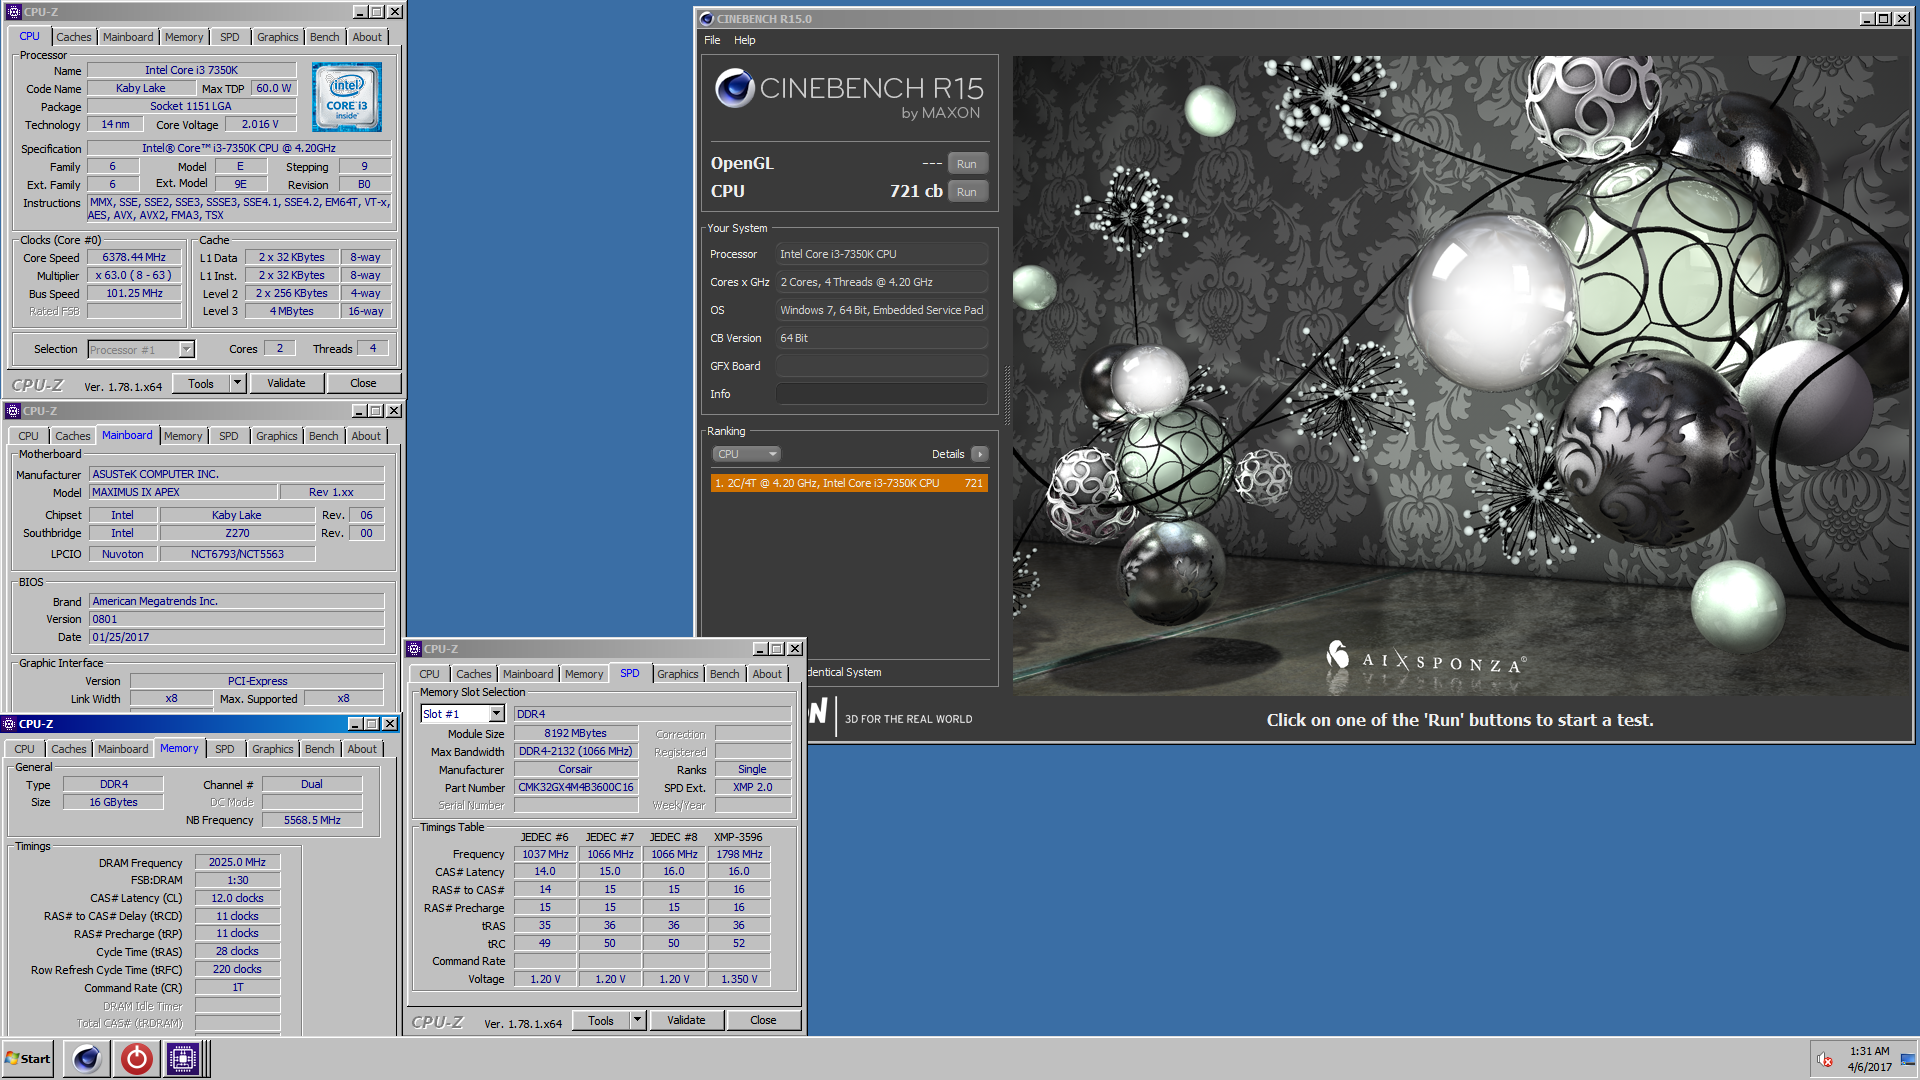Click the Tools button in top CPU-Z
The image size is (1920, 1080).
(201, 383)
